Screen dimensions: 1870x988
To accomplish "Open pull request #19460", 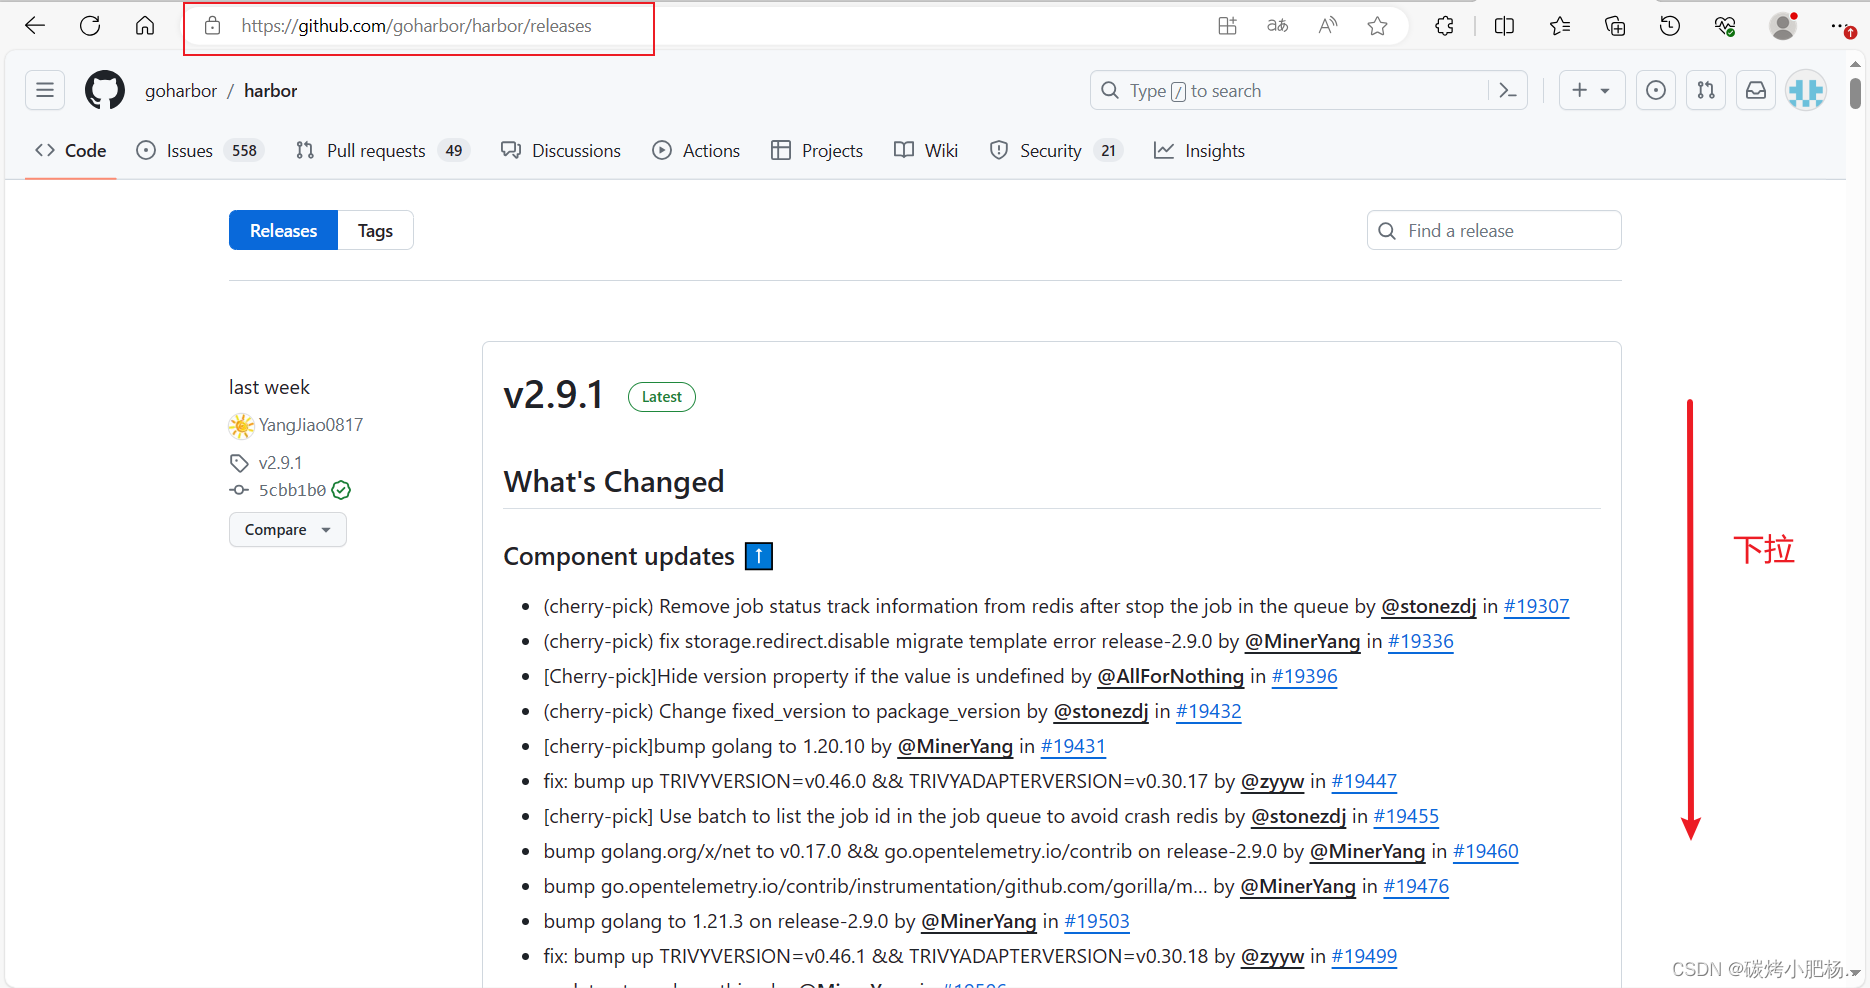I will point(1485,851).
